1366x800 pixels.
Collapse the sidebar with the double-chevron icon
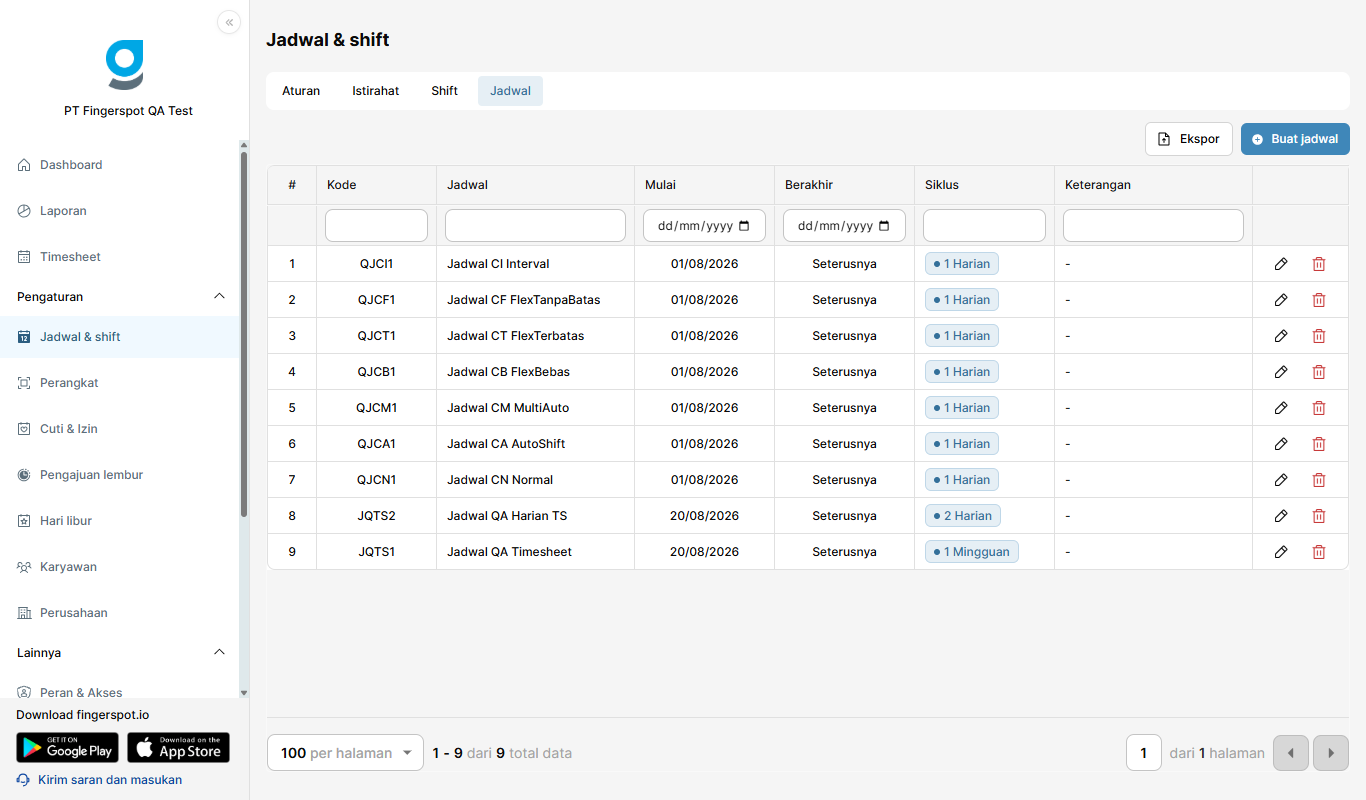[x=229, y=22]
